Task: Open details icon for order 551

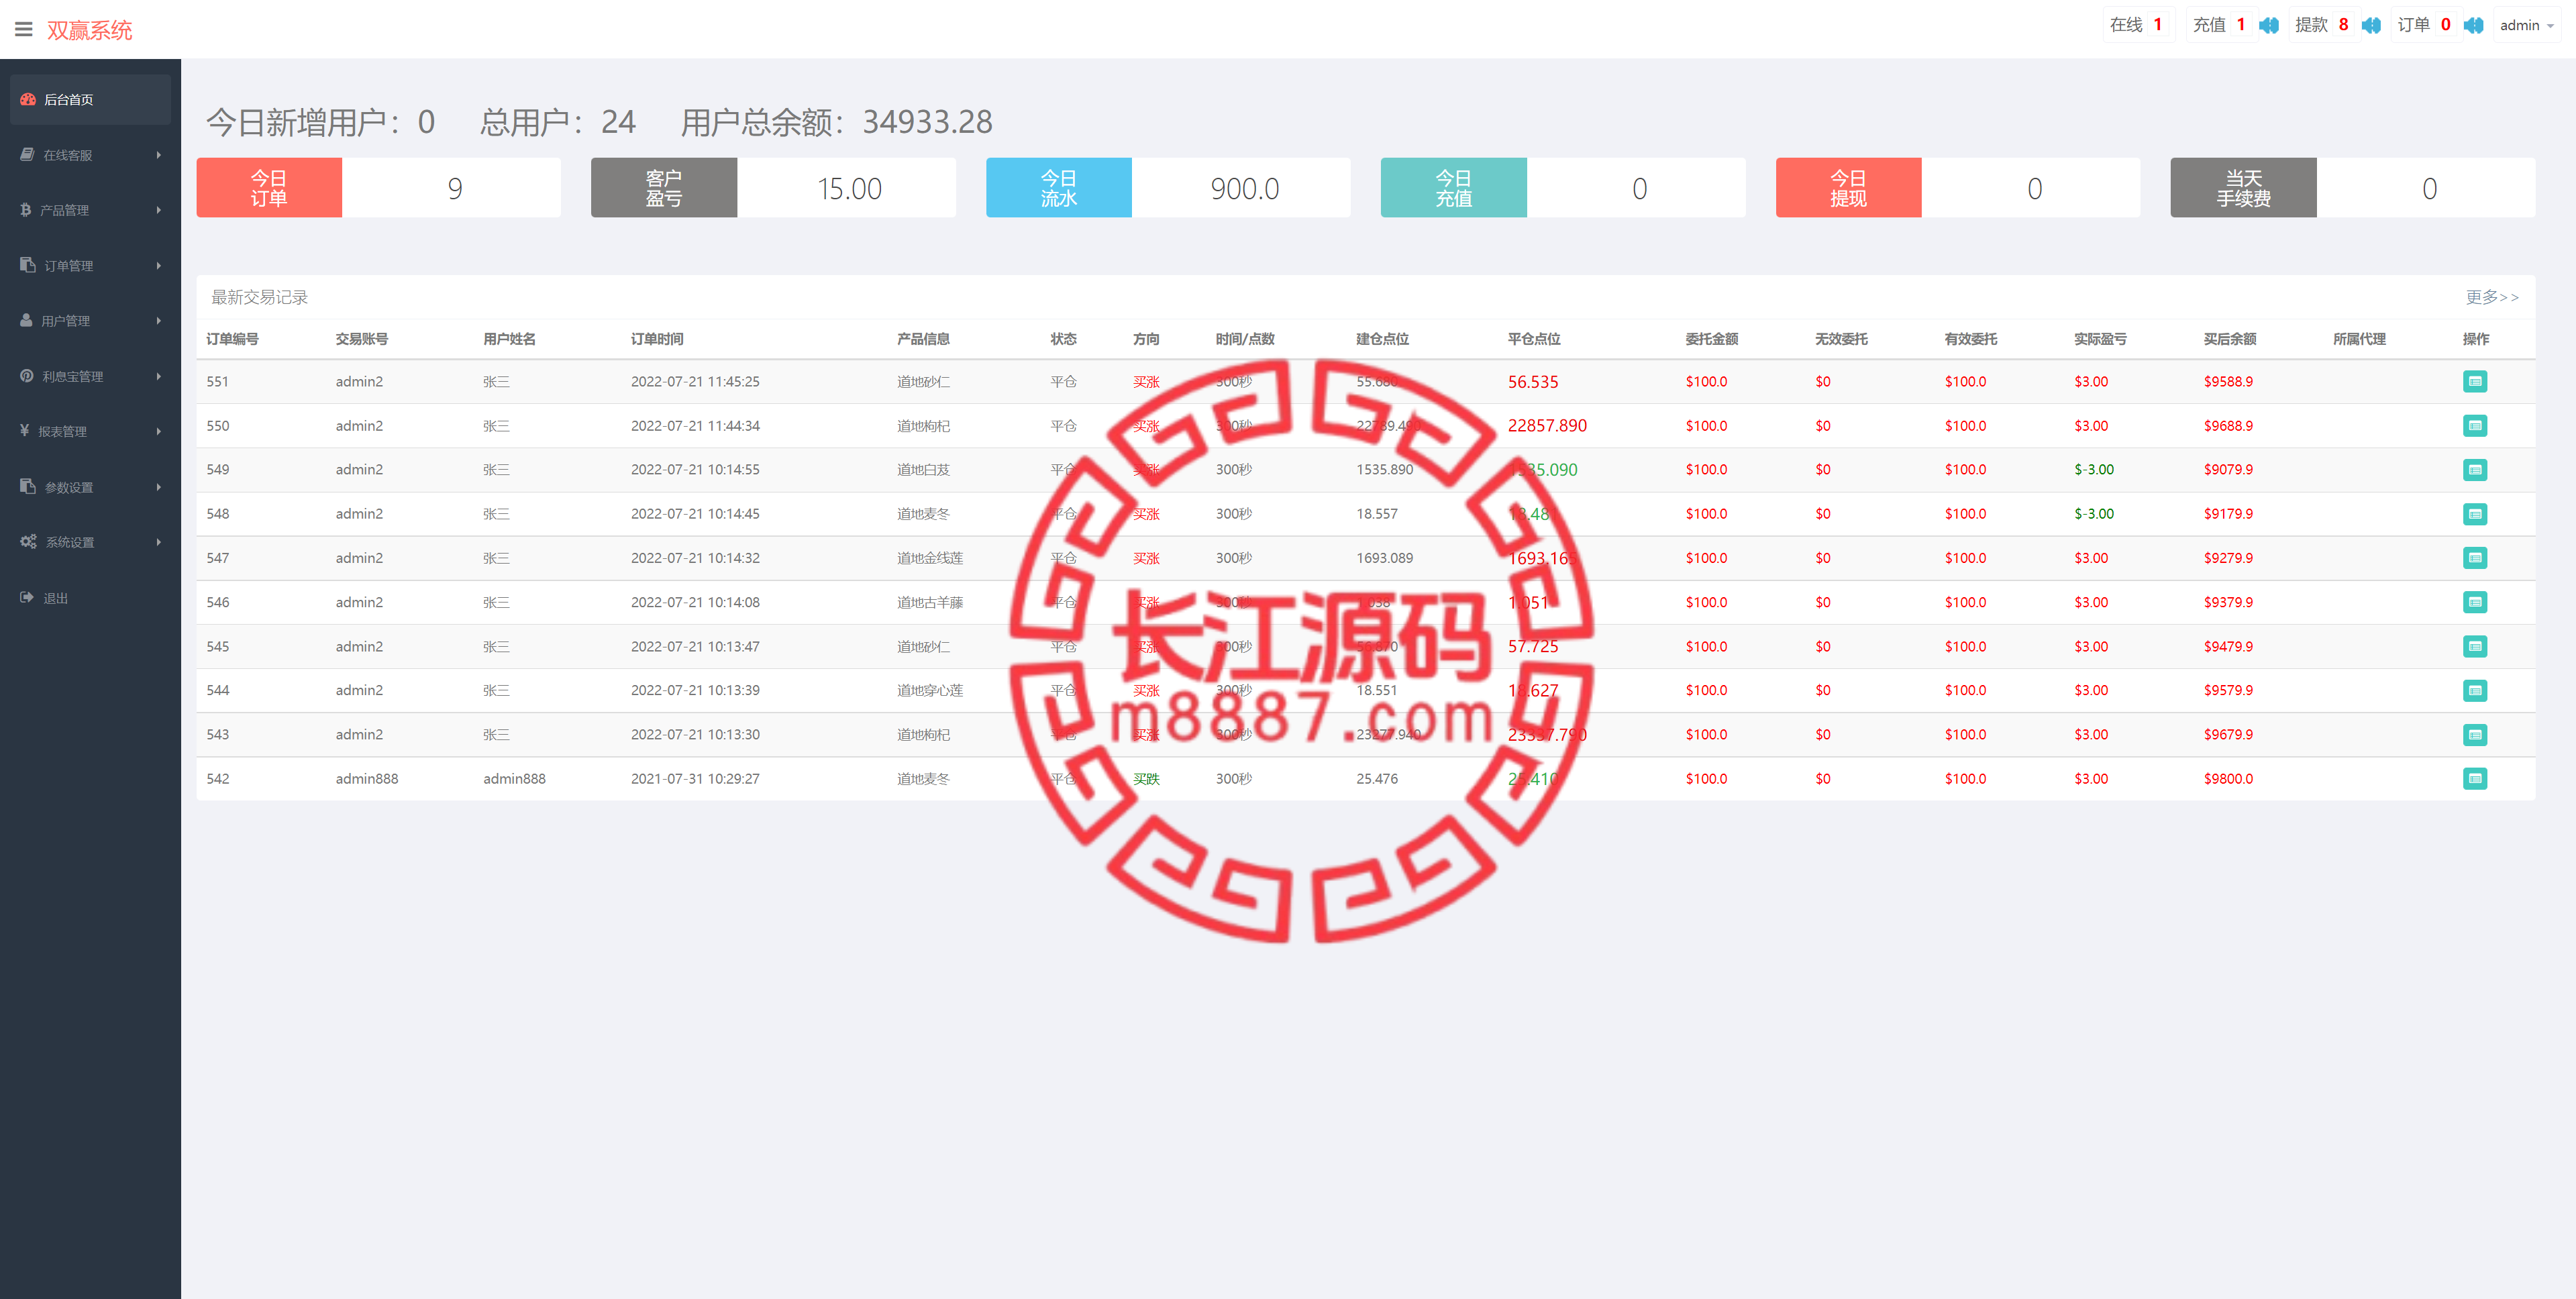Action: click(2475, 381)
